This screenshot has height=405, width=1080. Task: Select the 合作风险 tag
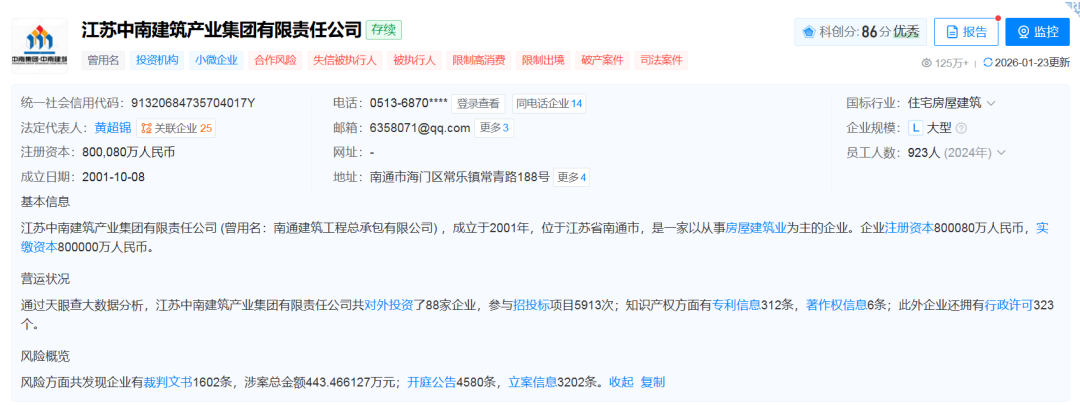(276, 60)
